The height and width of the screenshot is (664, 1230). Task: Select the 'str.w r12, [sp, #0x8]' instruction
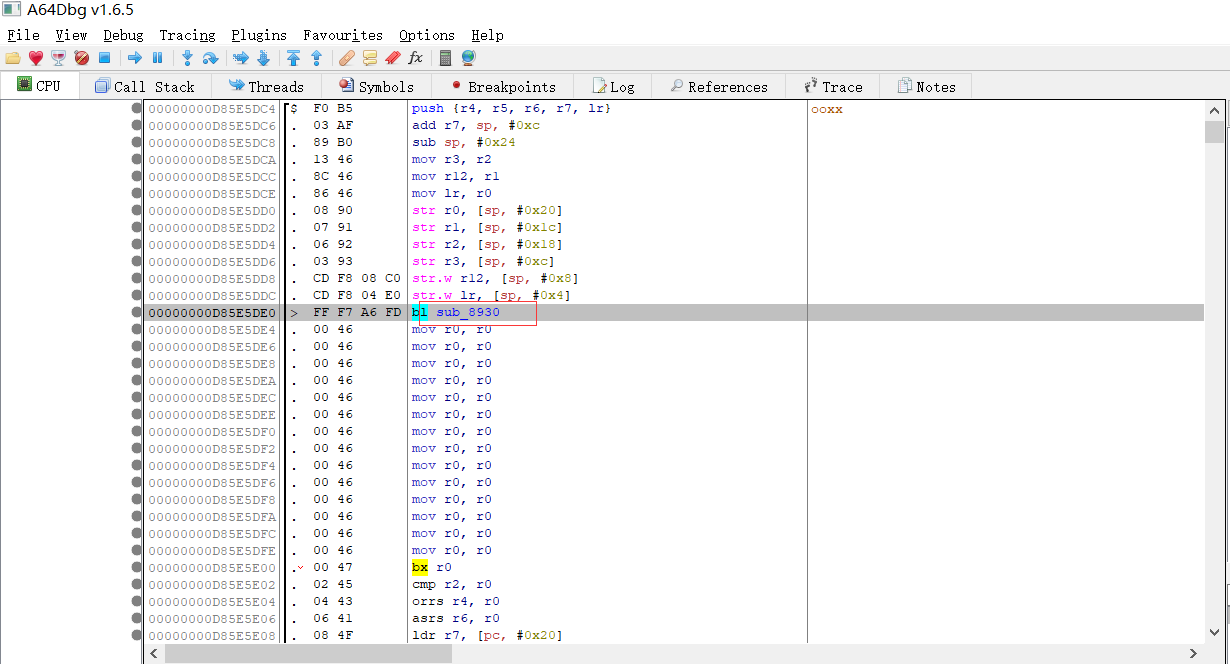(x=495, y=279)
